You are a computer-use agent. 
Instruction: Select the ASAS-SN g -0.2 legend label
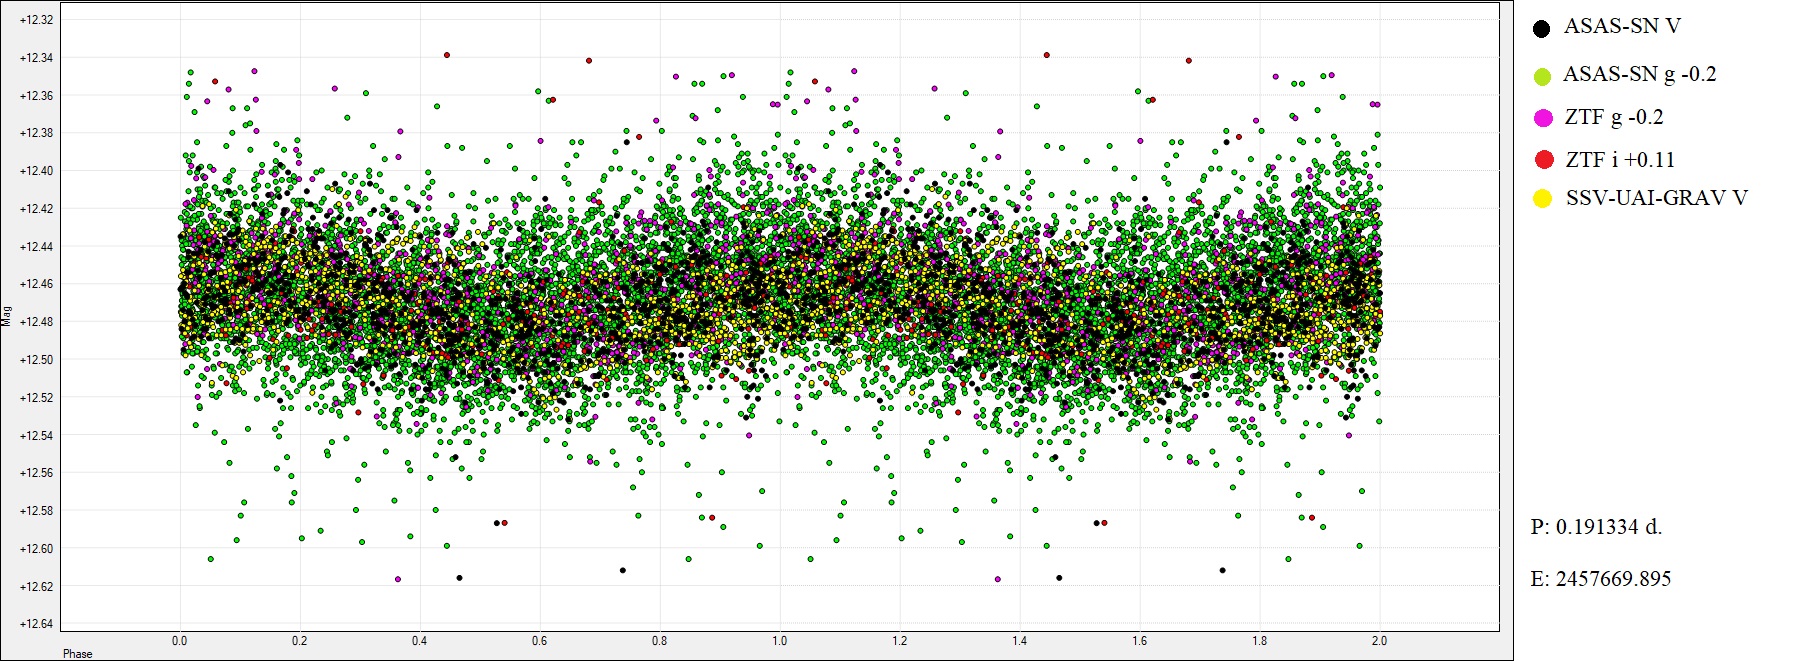[1639, 74]
